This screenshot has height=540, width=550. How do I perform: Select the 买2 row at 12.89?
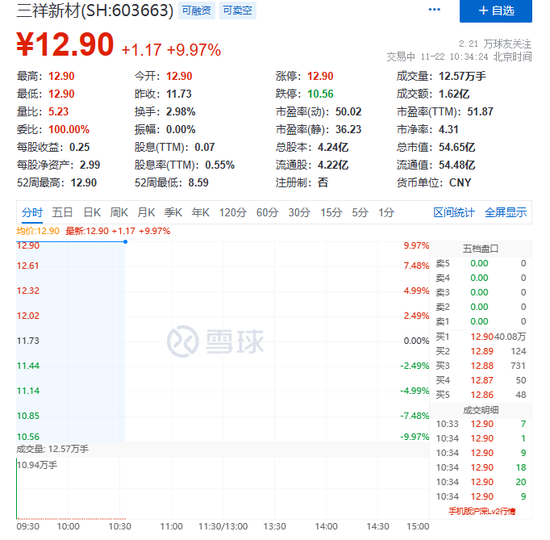point(481,351)
